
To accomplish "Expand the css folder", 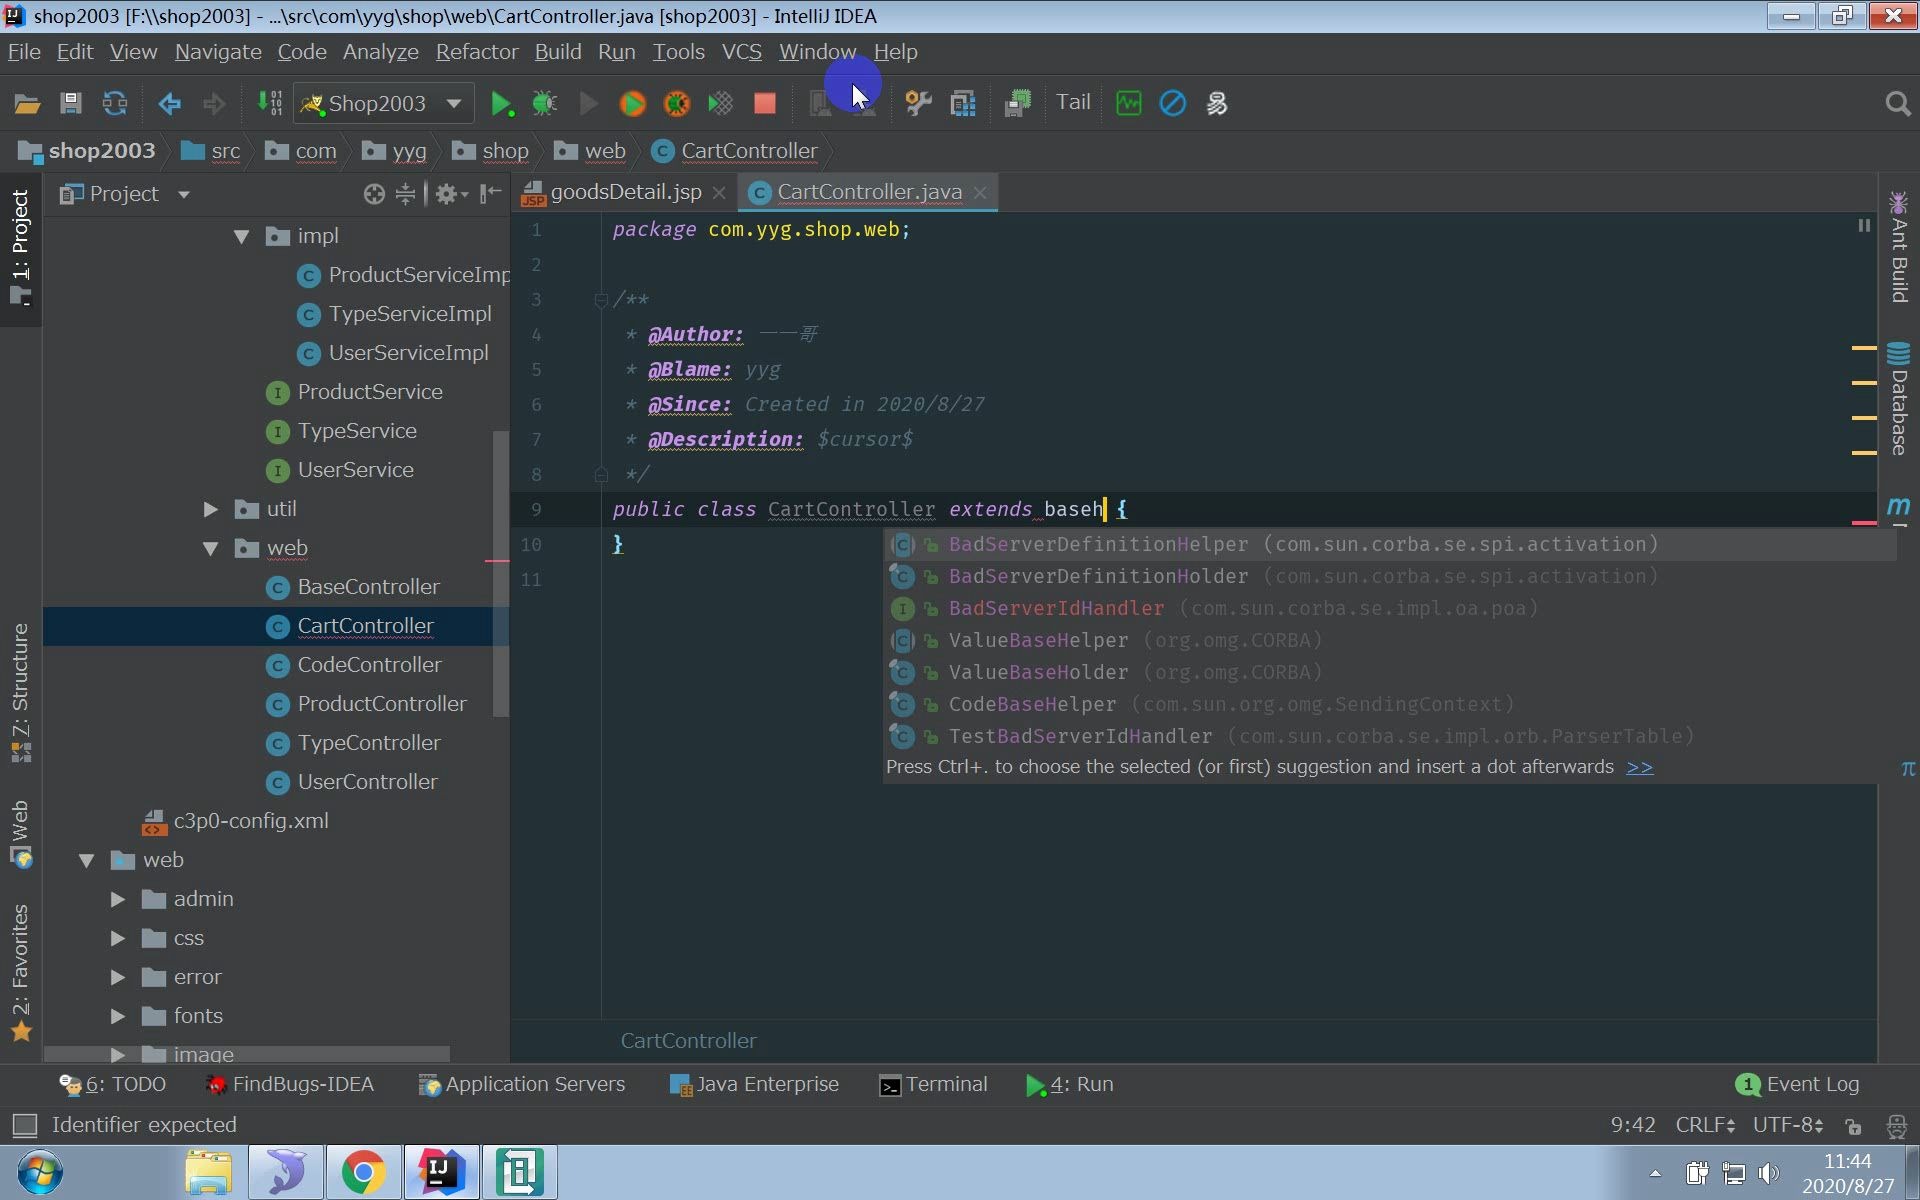I will pyautogui.click(x=117, y=939).
